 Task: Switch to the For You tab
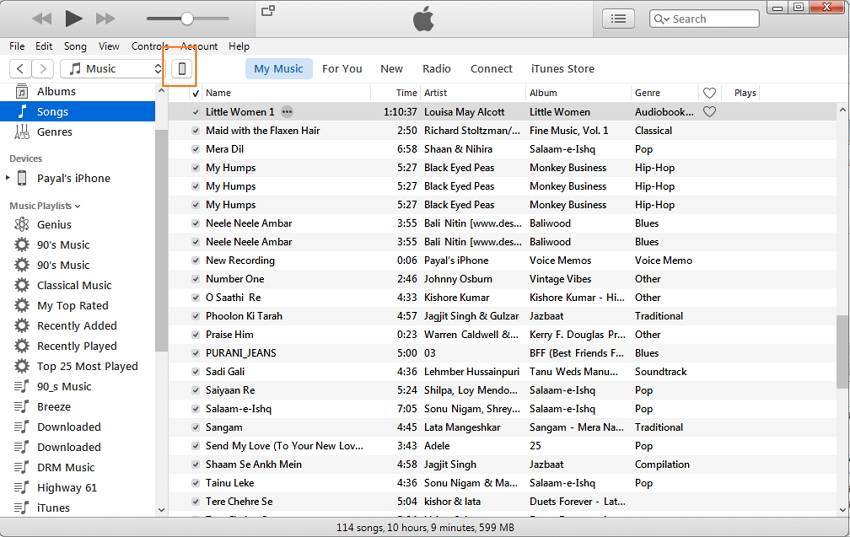point(342,69)
